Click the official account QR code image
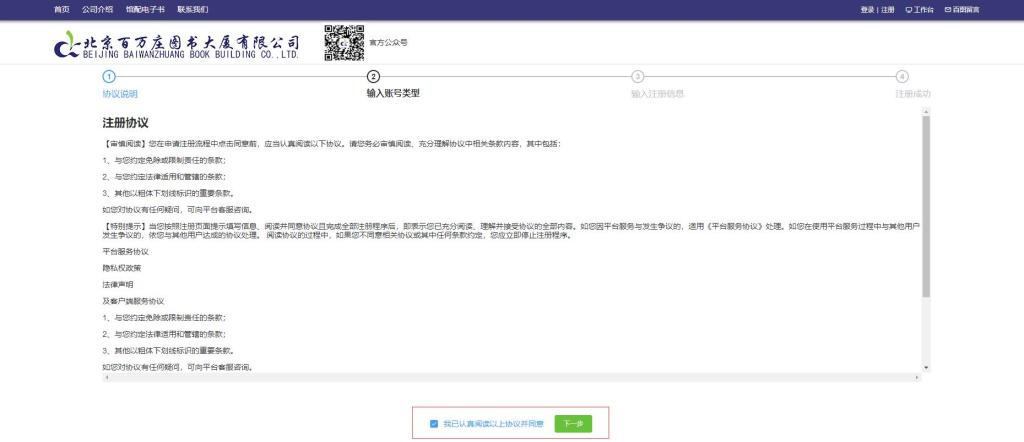The width and height of the screenshot is (1024, 442). click(x=344, y=43)
